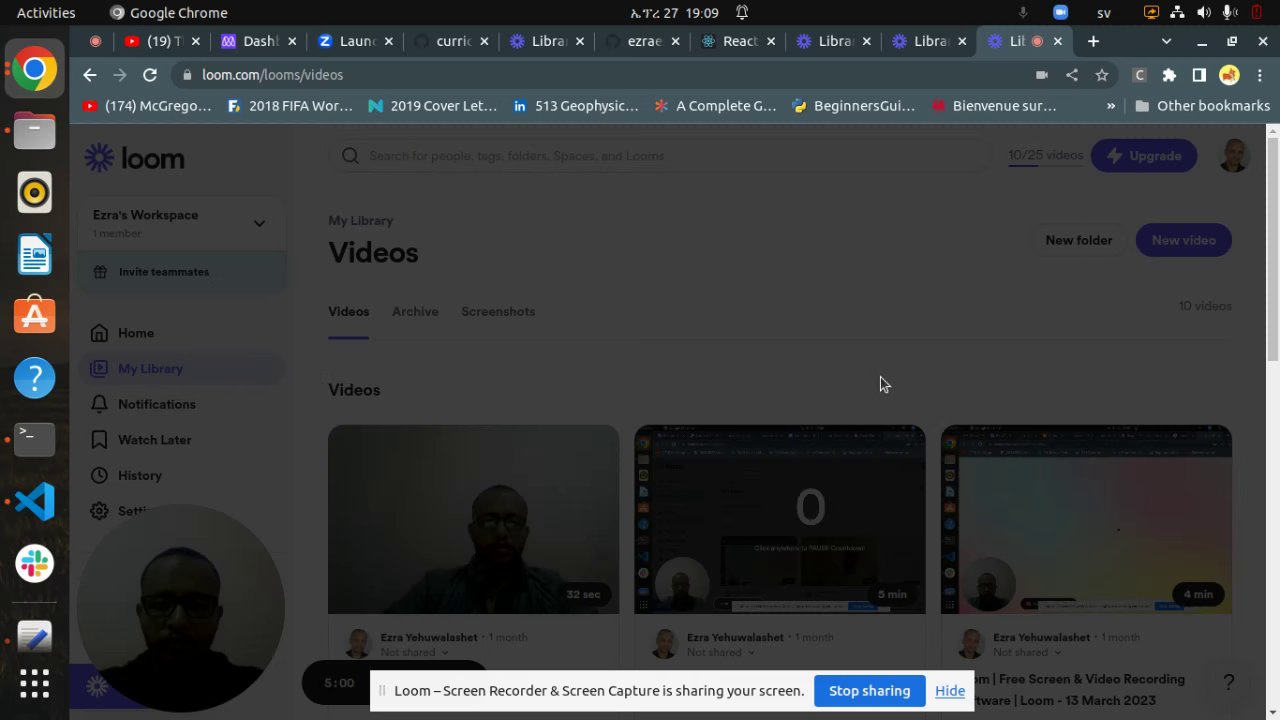
Task: Reload the page
Action: click(x=150, y=75)
